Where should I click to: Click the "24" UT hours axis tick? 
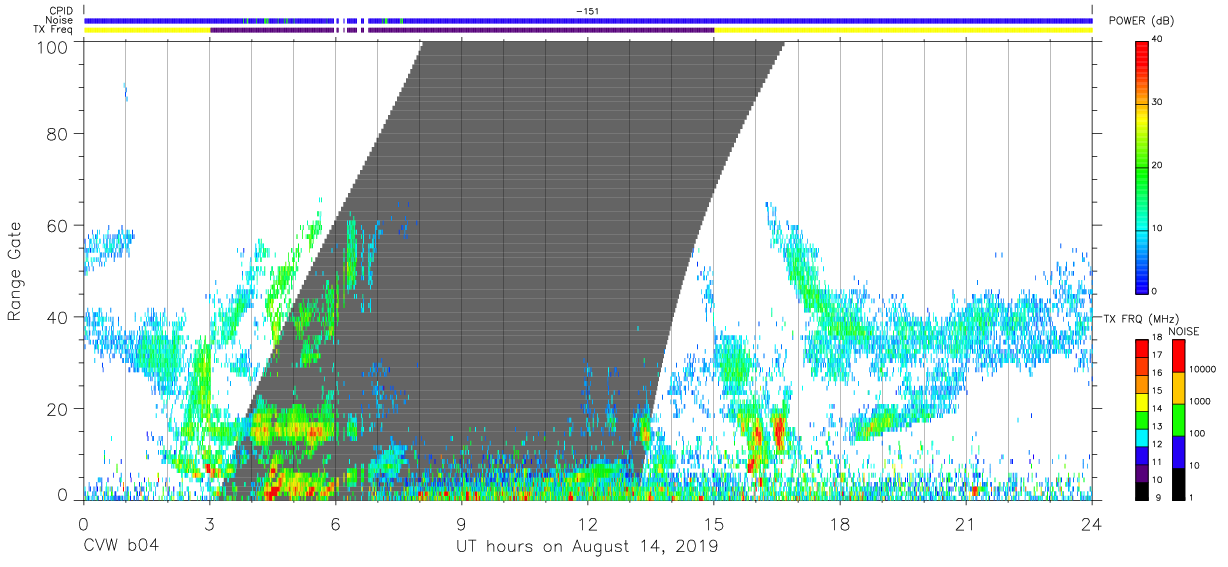pyautogui.click(x=1092, y=523)
